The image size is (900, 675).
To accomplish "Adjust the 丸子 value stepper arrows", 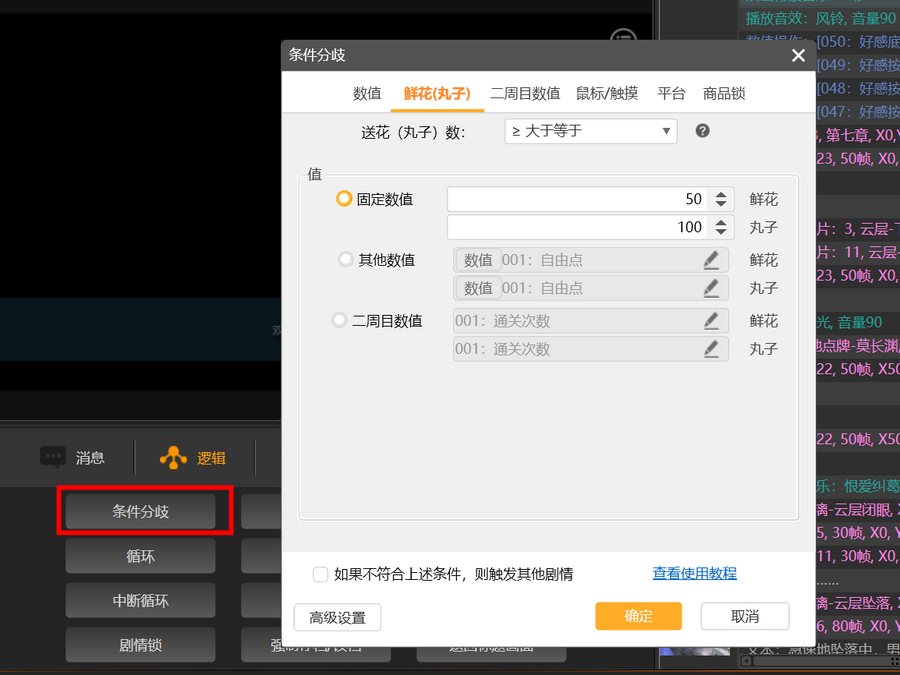I will pyautogui.click(x=720, y=227).
